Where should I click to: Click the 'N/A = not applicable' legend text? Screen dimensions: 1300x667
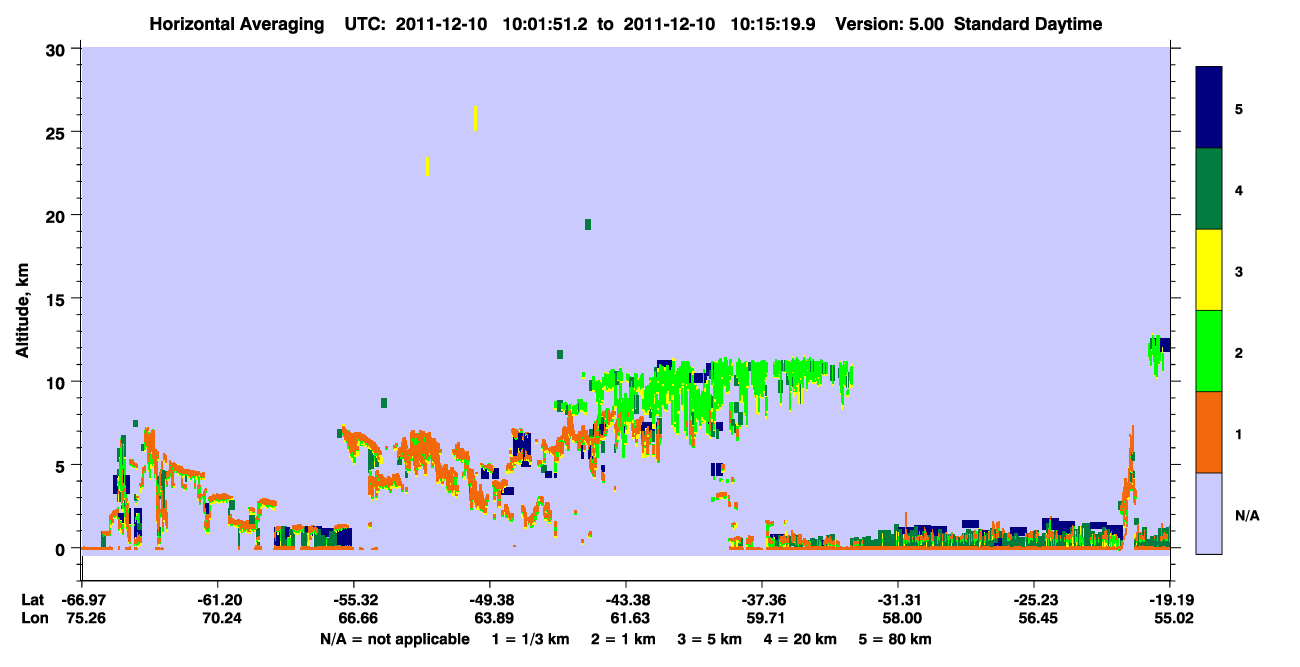tap(394, 639)
